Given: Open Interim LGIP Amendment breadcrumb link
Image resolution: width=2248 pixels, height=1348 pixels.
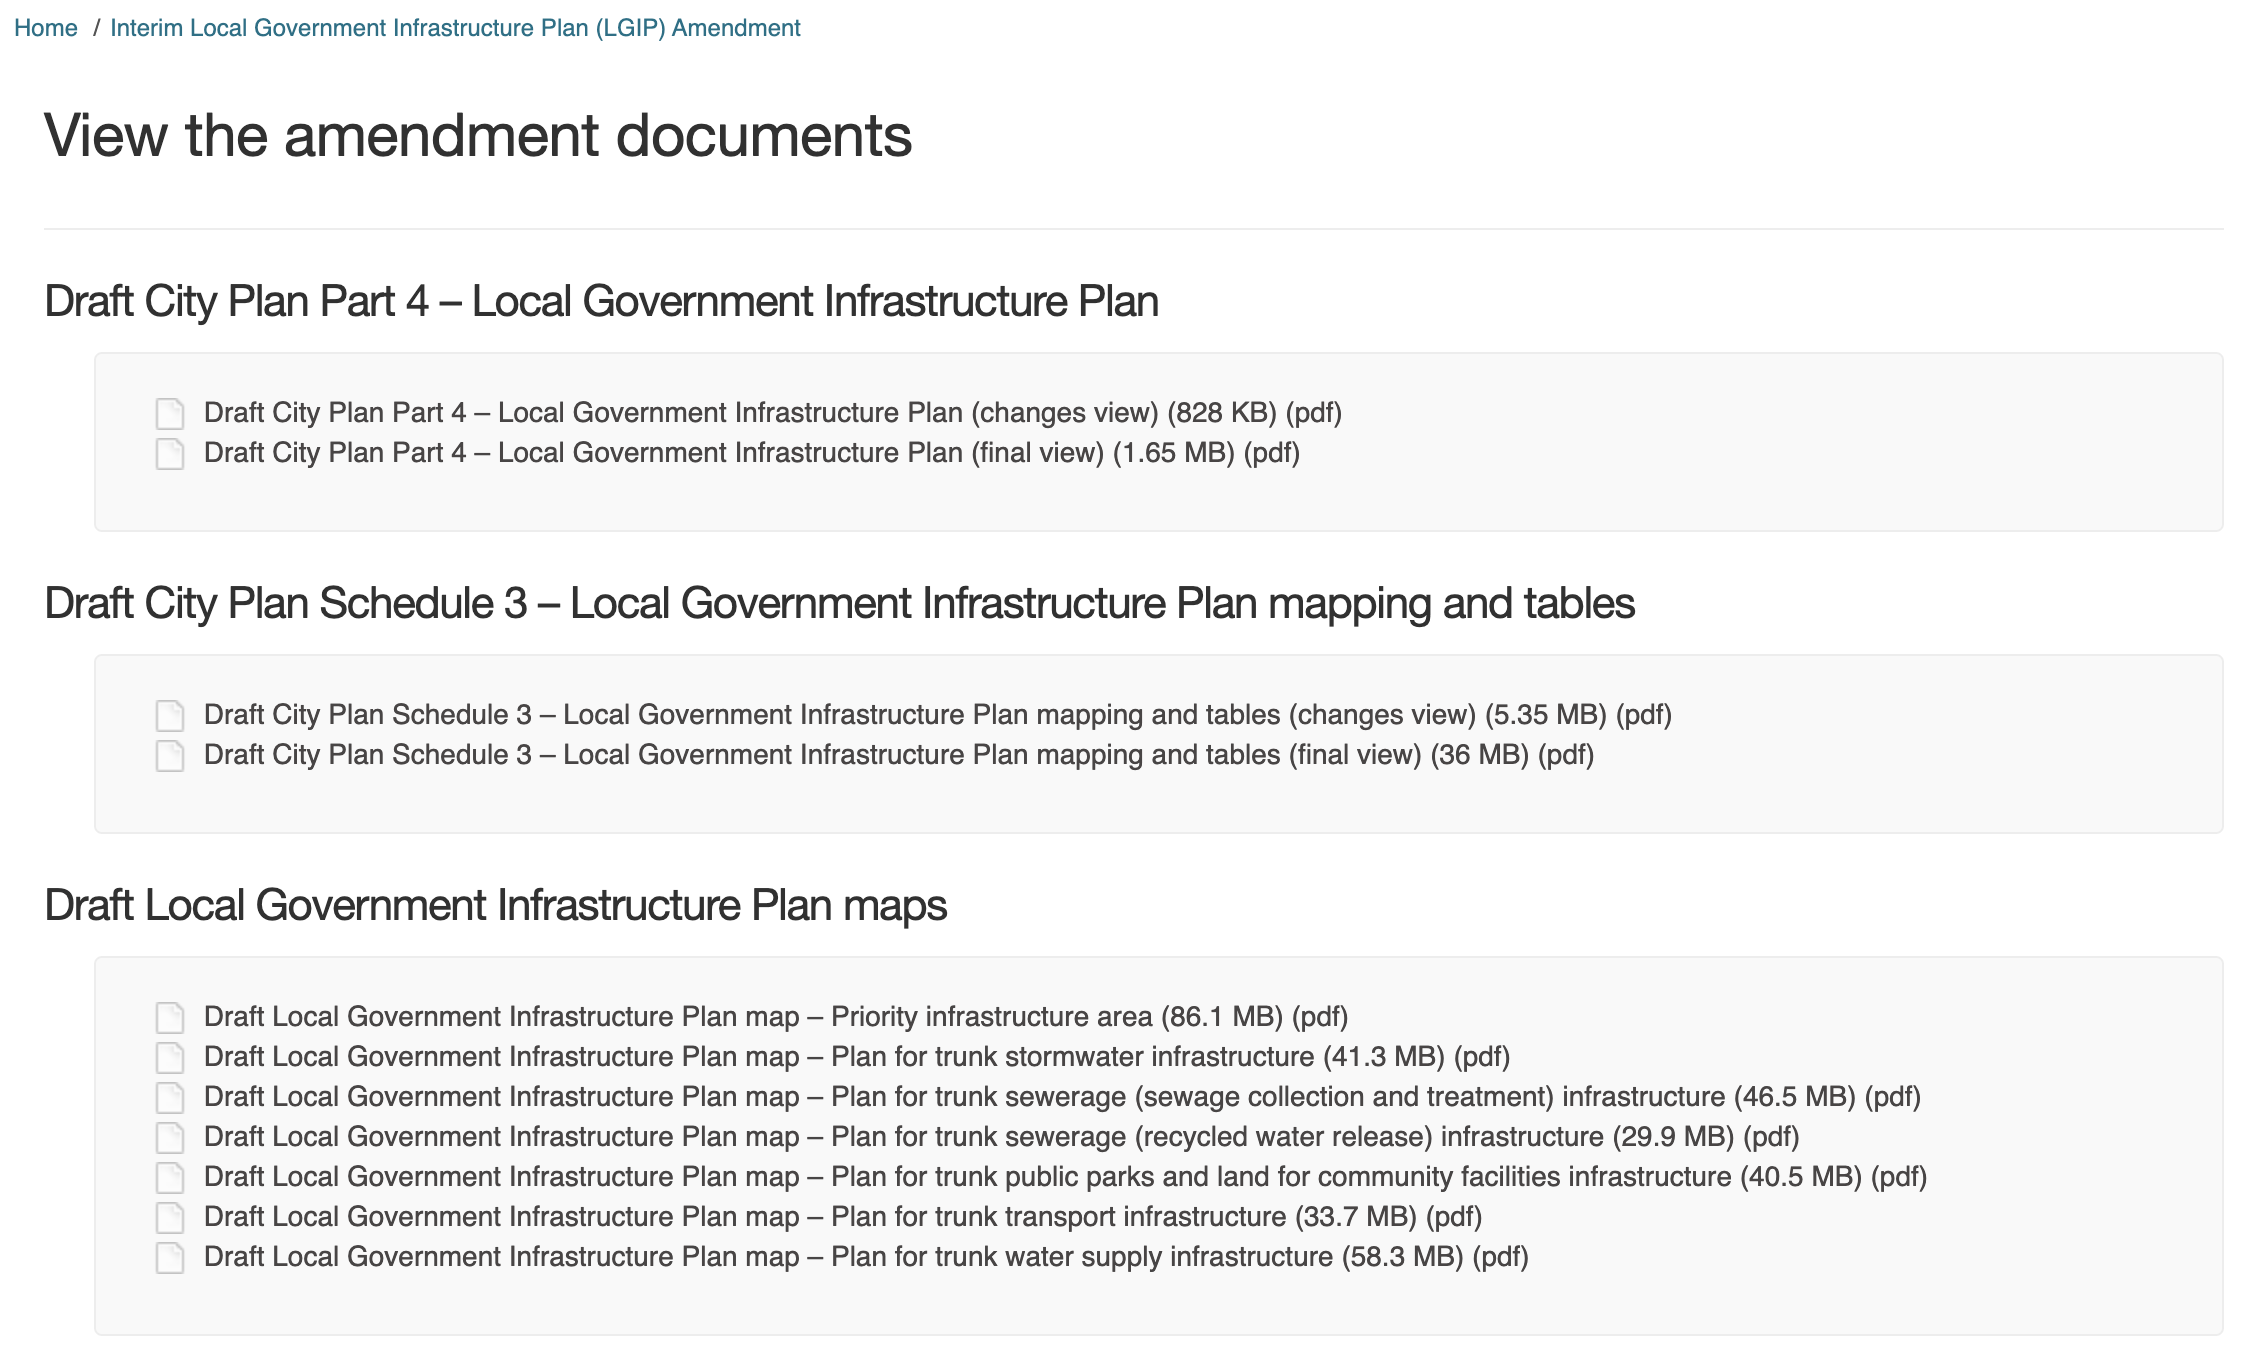Looking at the screenshot, I should pyautogui.click(x=455, y=28).
